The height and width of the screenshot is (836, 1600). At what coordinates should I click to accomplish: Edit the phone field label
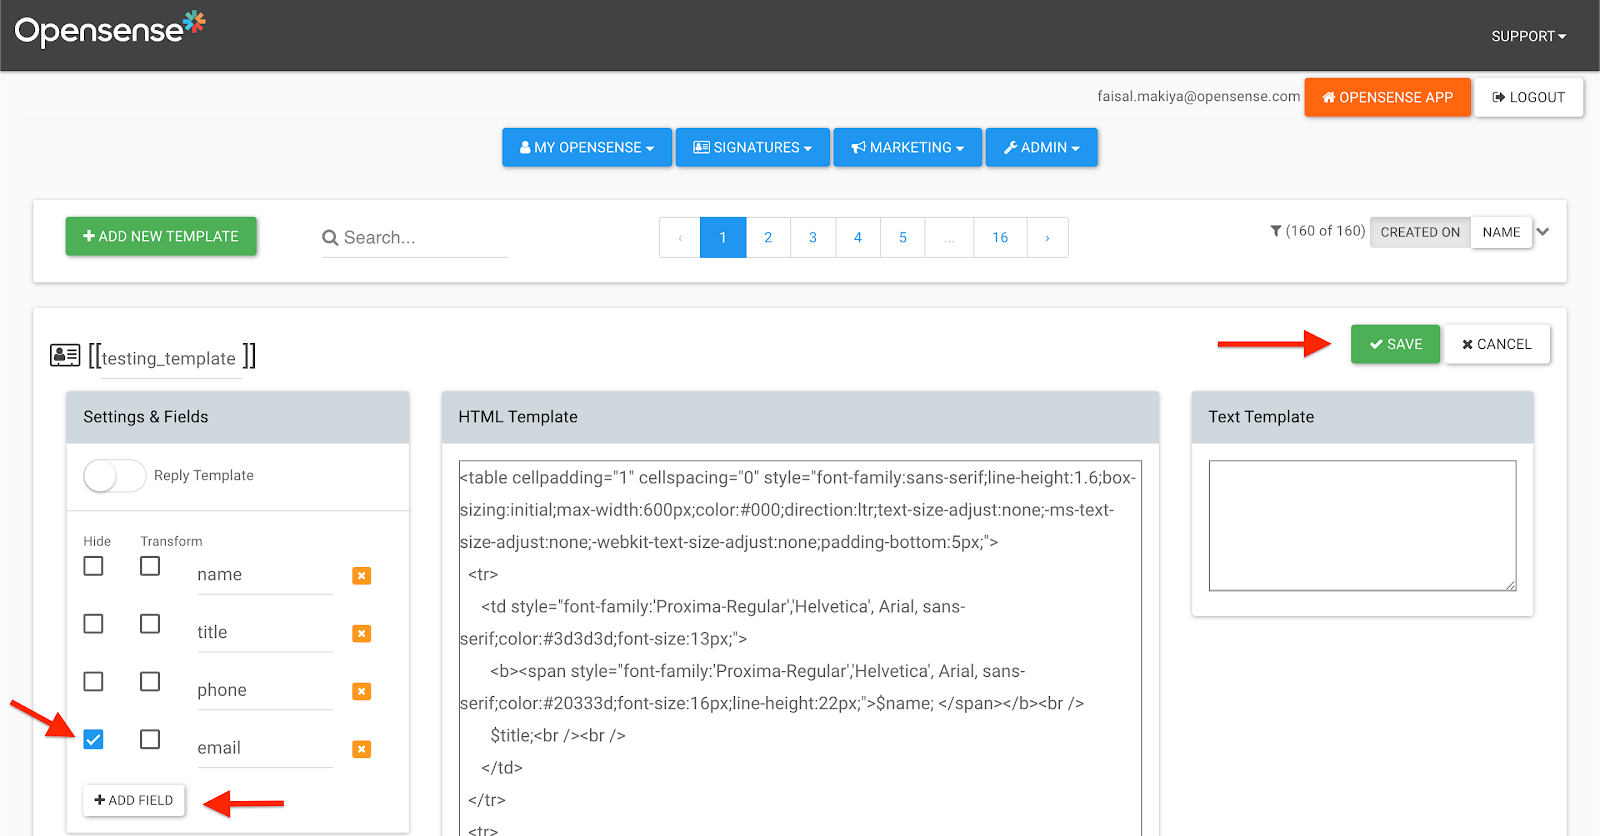tap(265, 690)
